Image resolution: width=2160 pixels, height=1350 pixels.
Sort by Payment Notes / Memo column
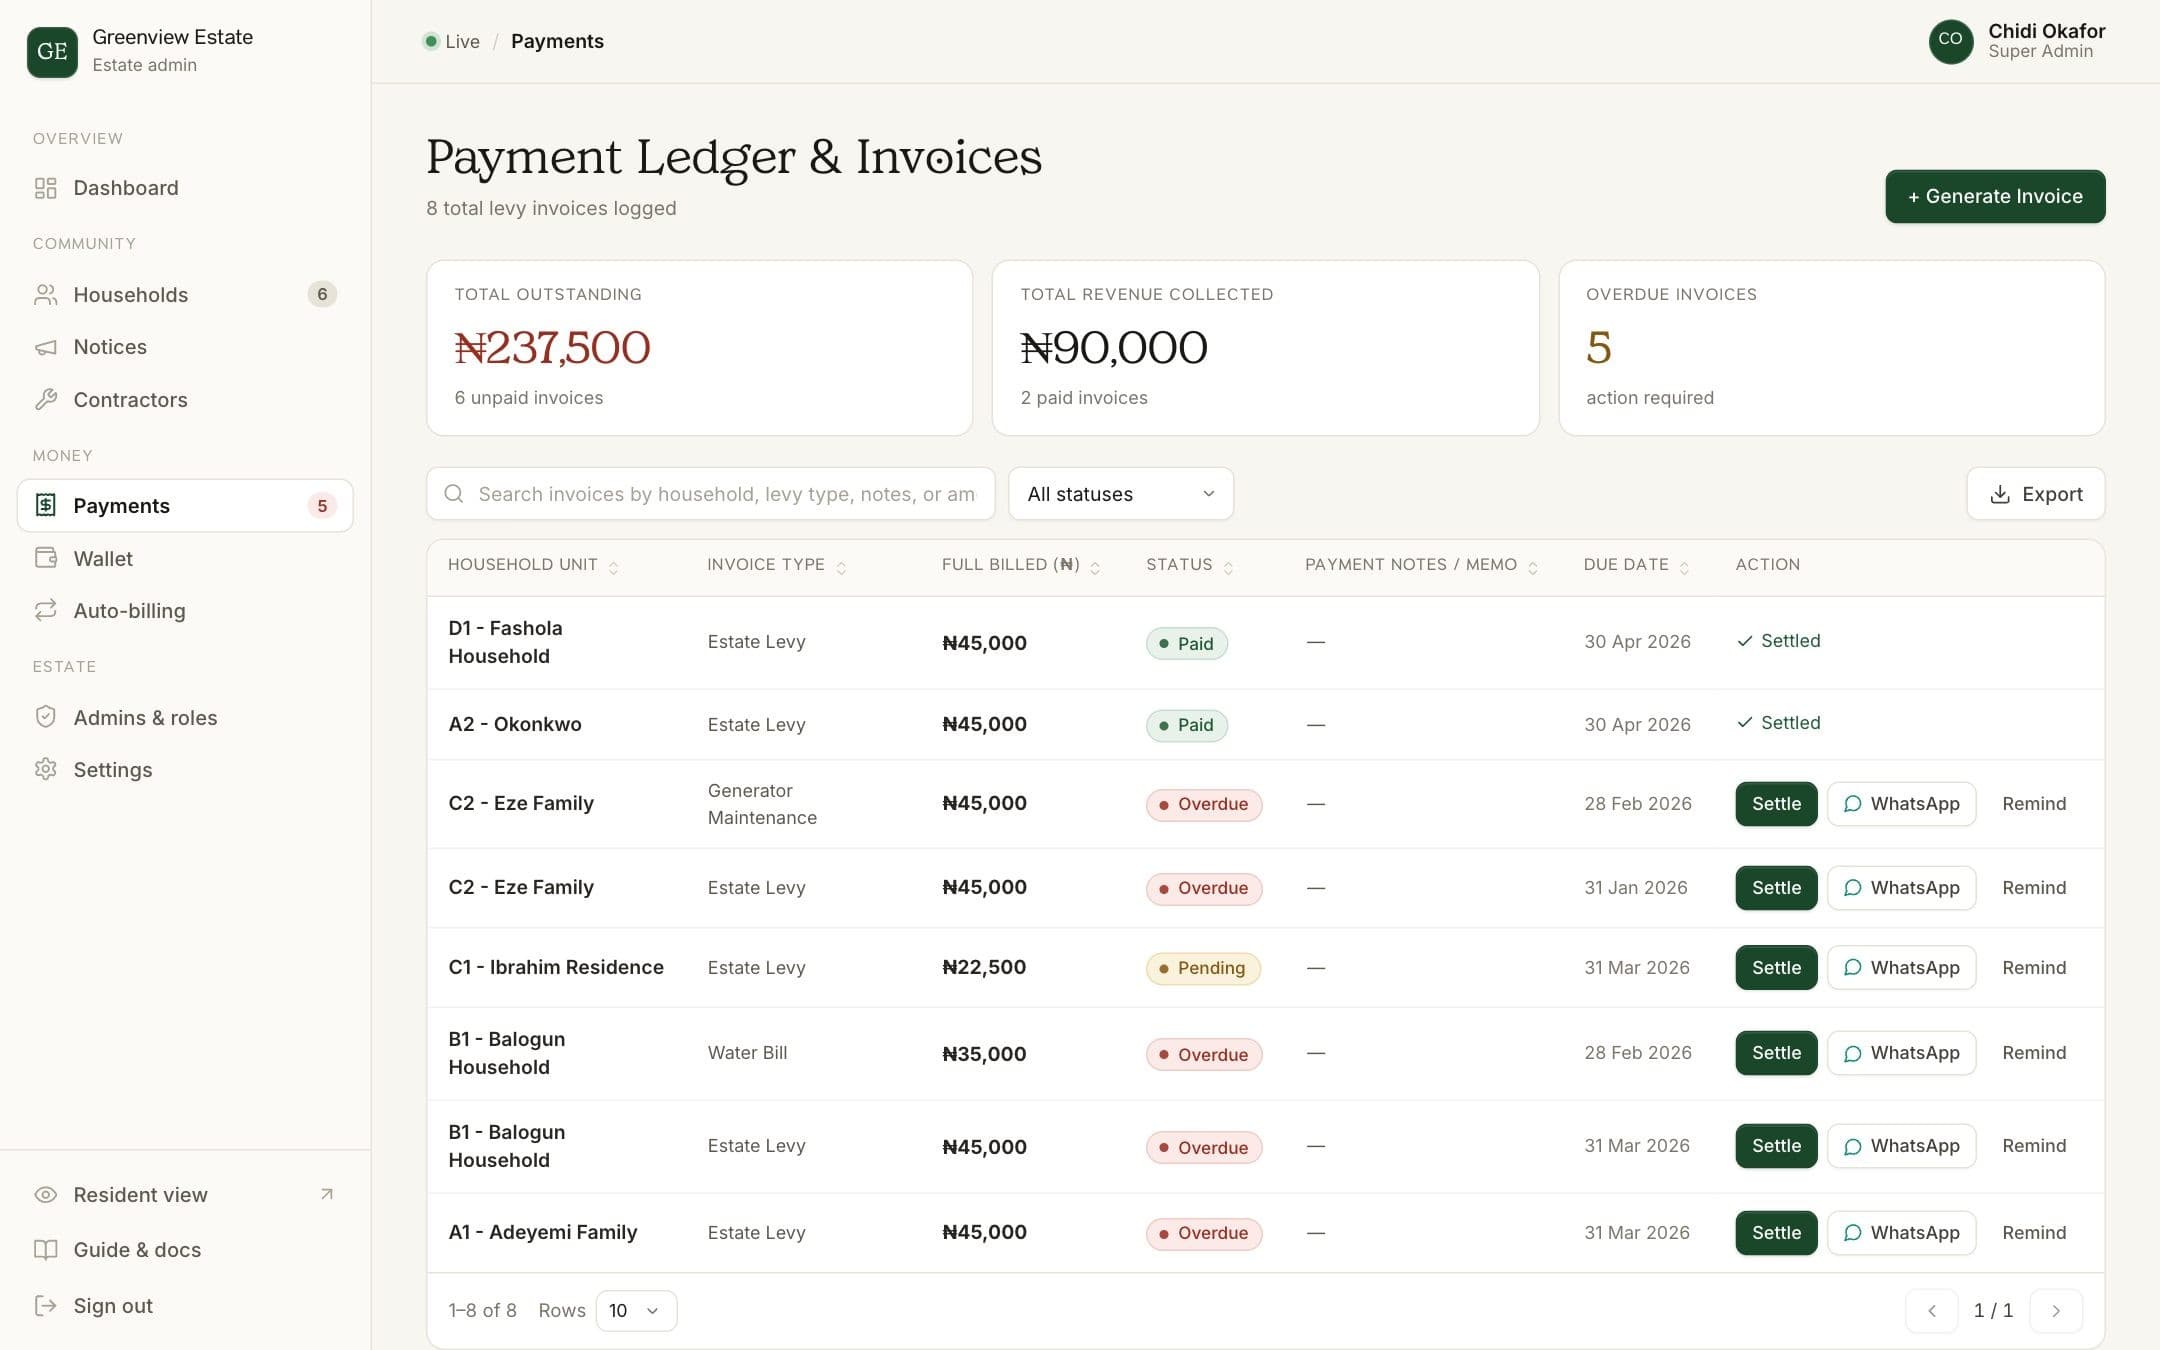coord(1421,565)
